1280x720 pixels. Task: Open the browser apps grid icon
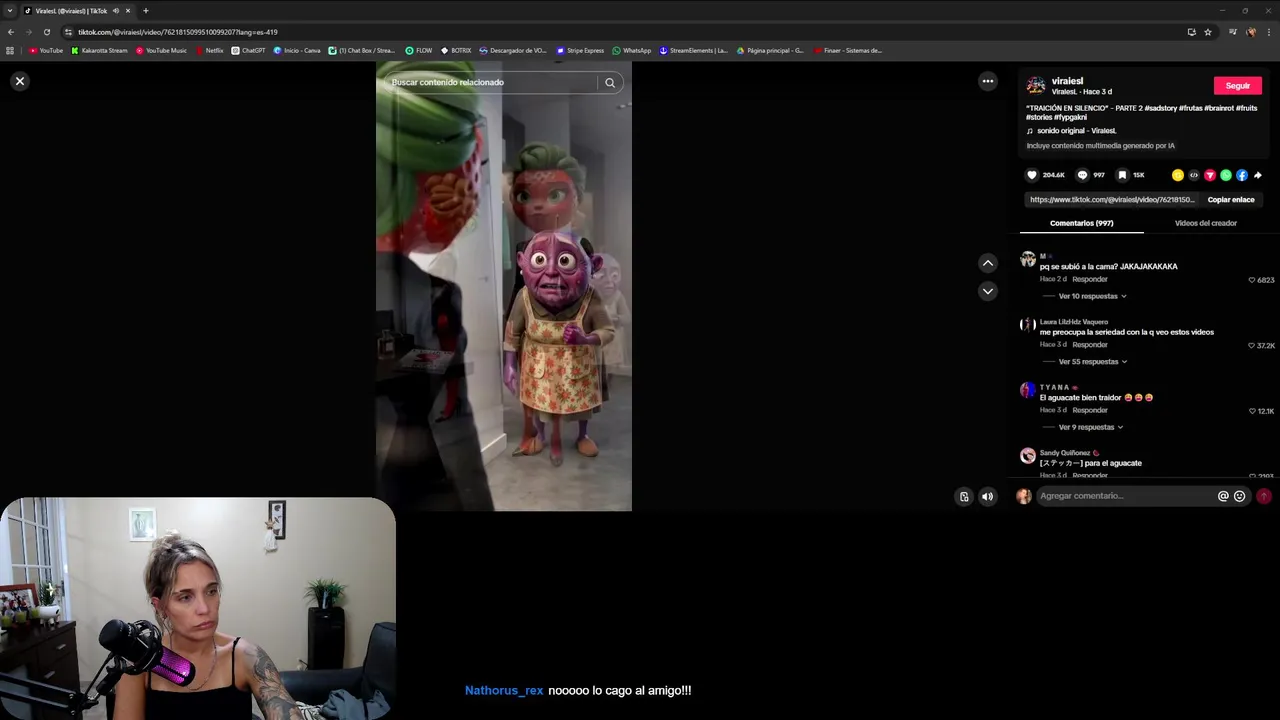pyautogui.click(x=10, y=50)
